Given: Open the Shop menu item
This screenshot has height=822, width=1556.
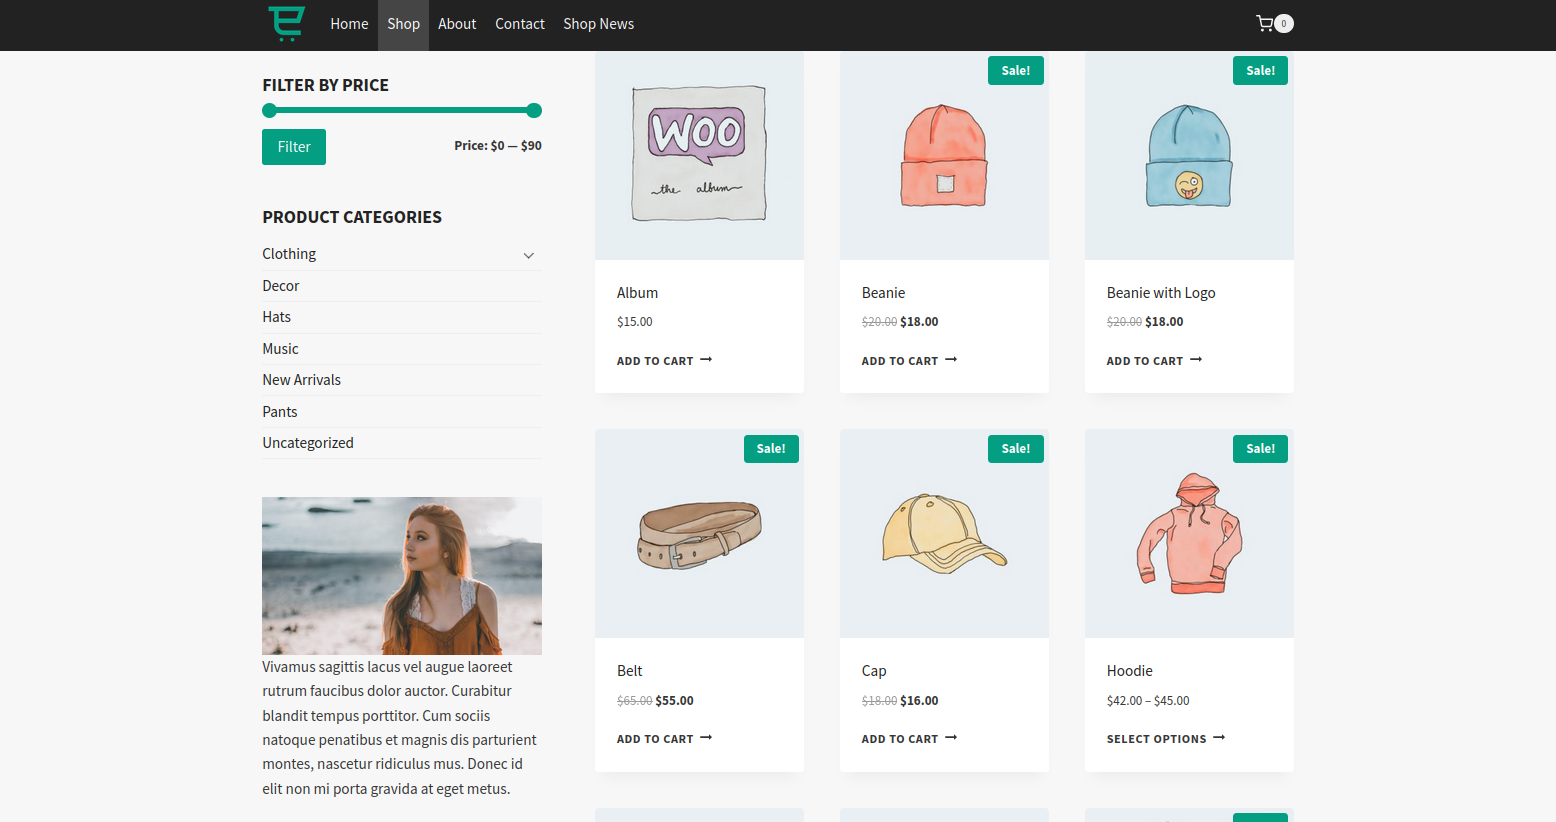Looking at the screenshot, I should (x=403, y=24).
